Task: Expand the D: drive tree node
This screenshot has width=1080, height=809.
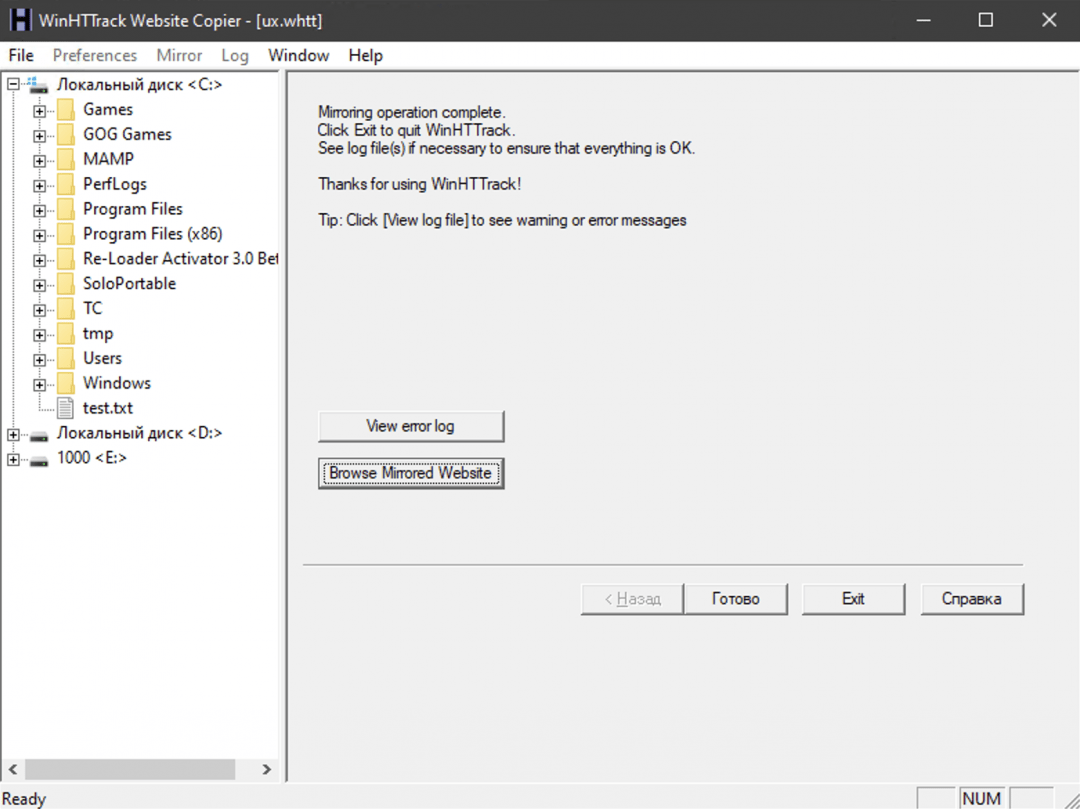Action: pyautogui.click(x=13, y=434)
